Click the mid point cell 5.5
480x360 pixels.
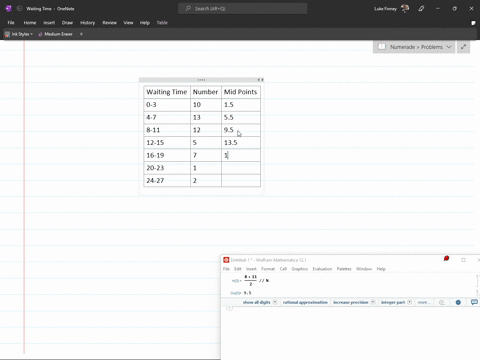click(x=241, y=117)
